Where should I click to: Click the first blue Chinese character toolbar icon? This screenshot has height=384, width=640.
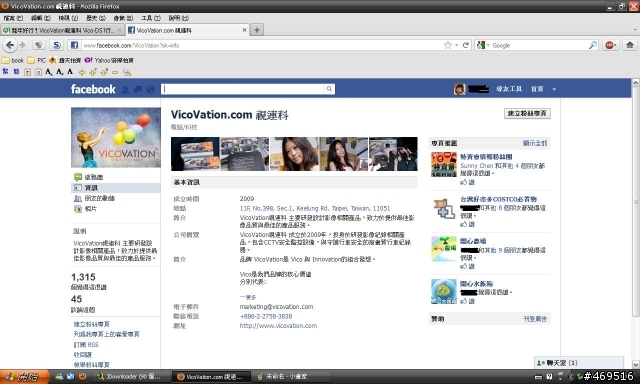[5, 72]
